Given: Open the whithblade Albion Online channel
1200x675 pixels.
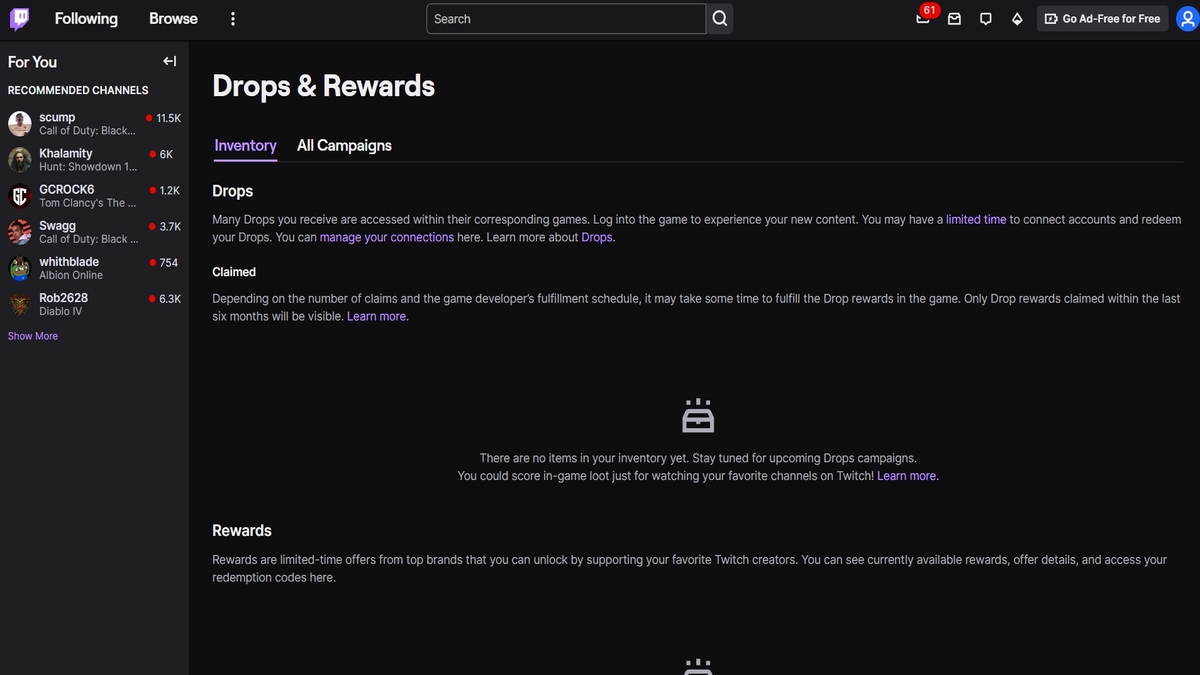Looking at the screenshot, I should pos(70,268).
